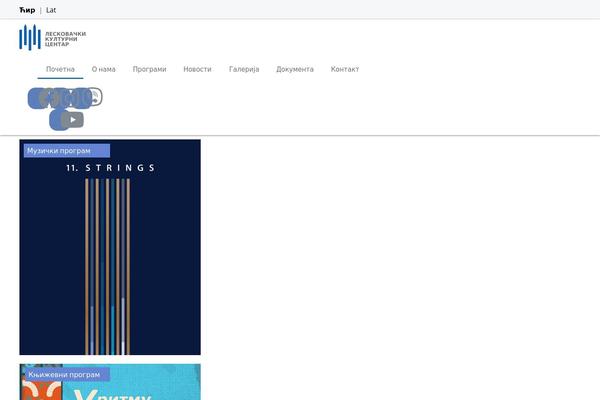
Task: Open the Галерија page
Action: tap(244, 70)
